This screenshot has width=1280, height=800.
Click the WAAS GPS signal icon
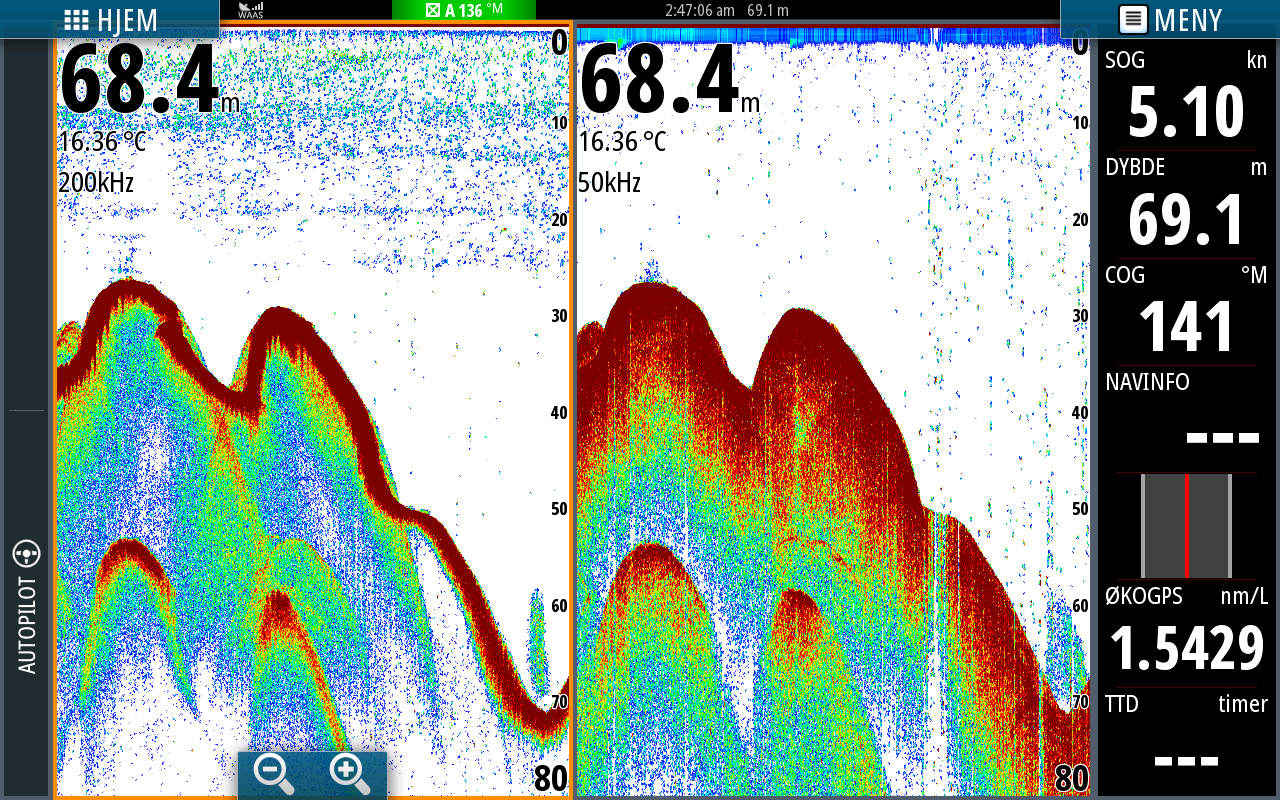[251, 10]
